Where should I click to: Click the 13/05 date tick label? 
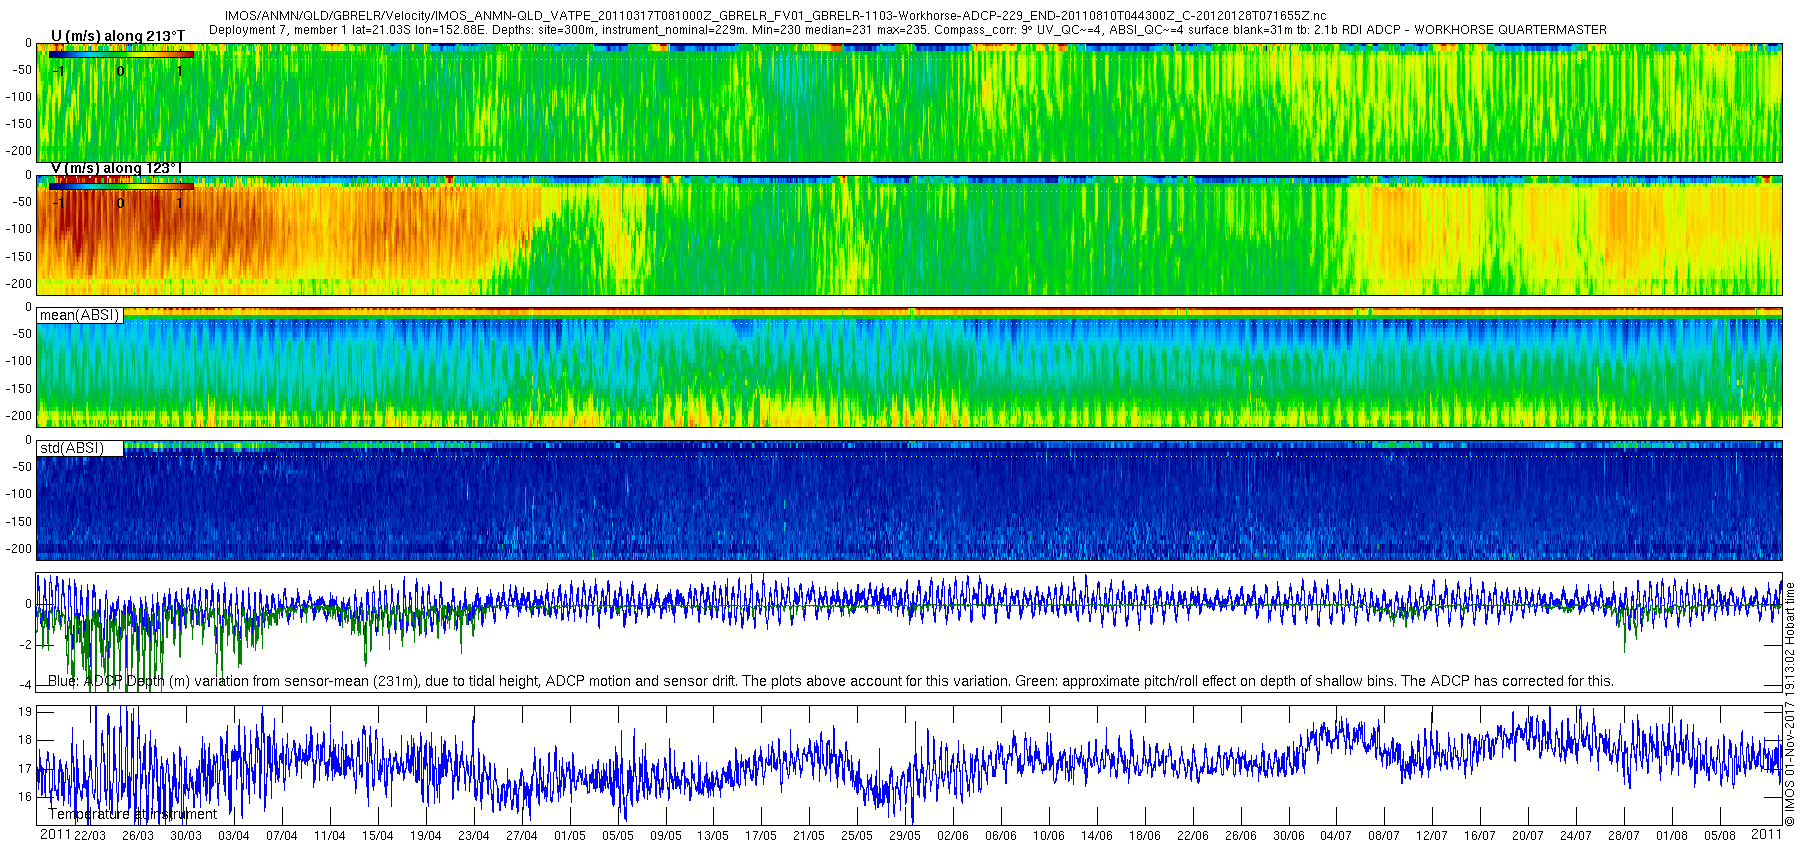pos(713,836)
